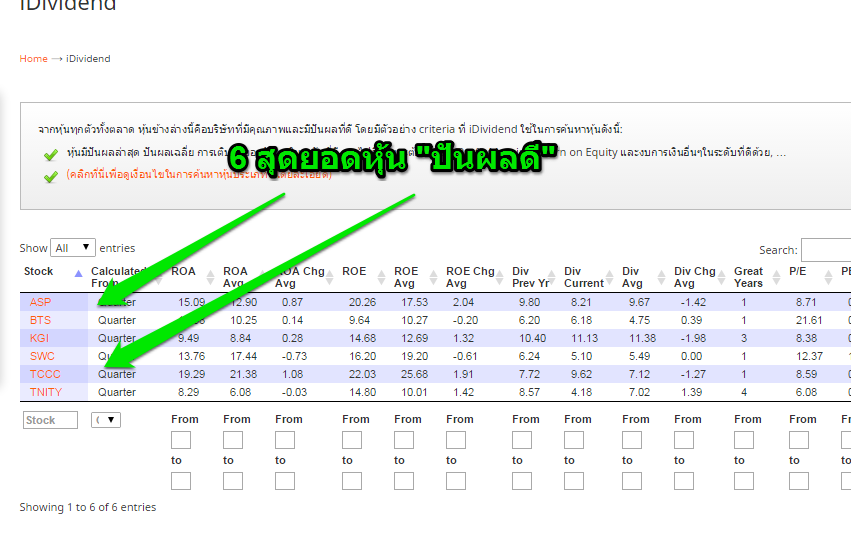
Task: Click the P/E value 21.61 for BTS
Action: tap(809, 320)
